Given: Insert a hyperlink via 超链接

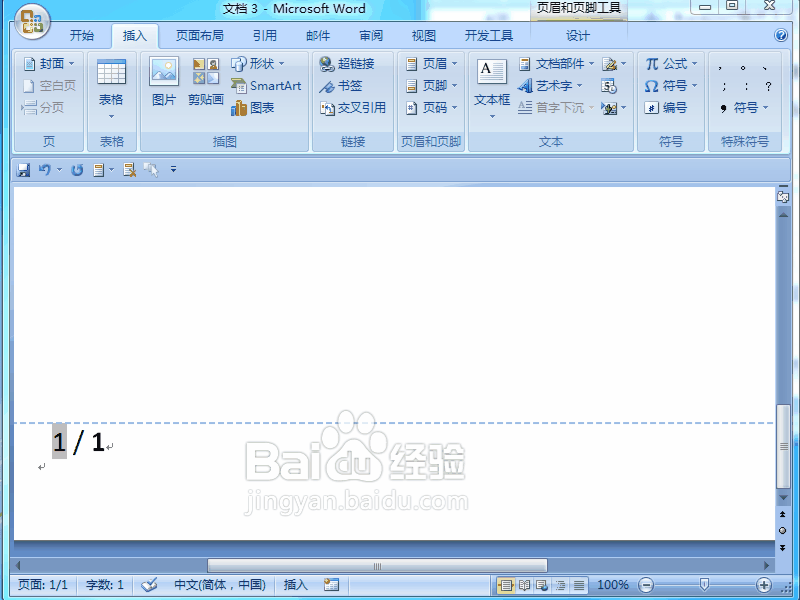Looking at the screenshot, I should [x=347, y=64].
